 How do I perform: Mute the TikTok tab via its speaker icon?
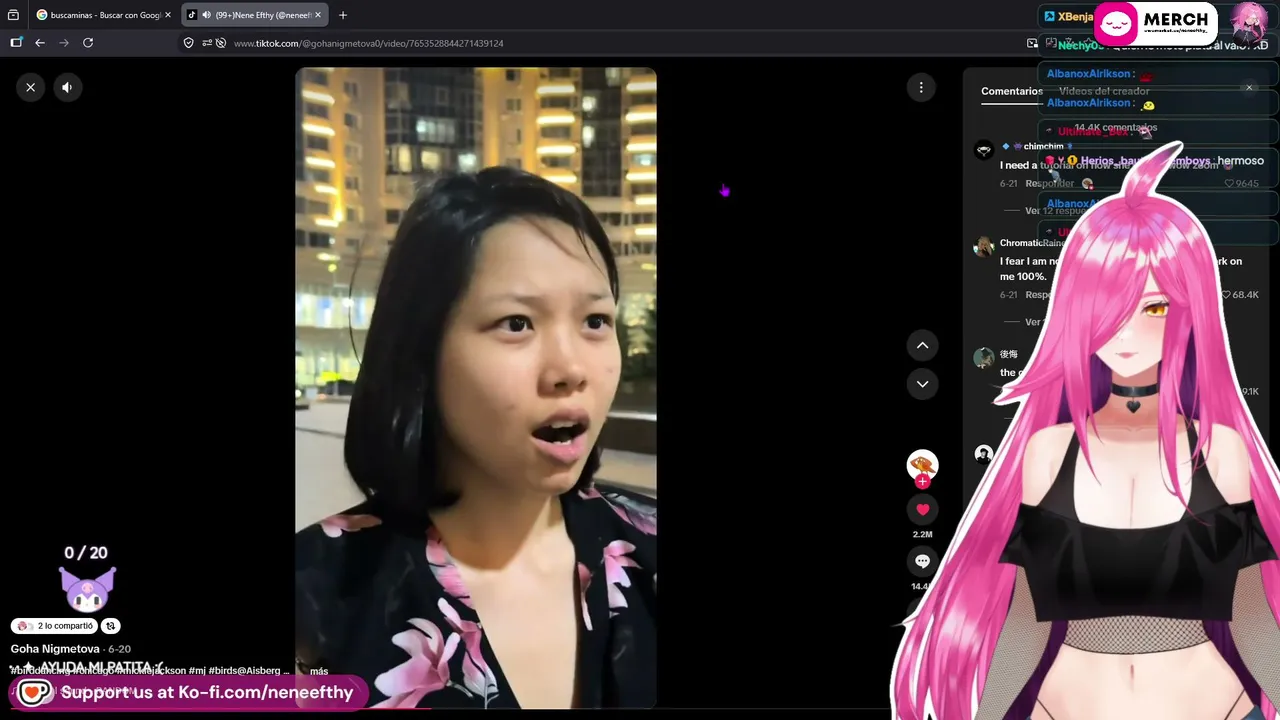[x=206, y=15]
